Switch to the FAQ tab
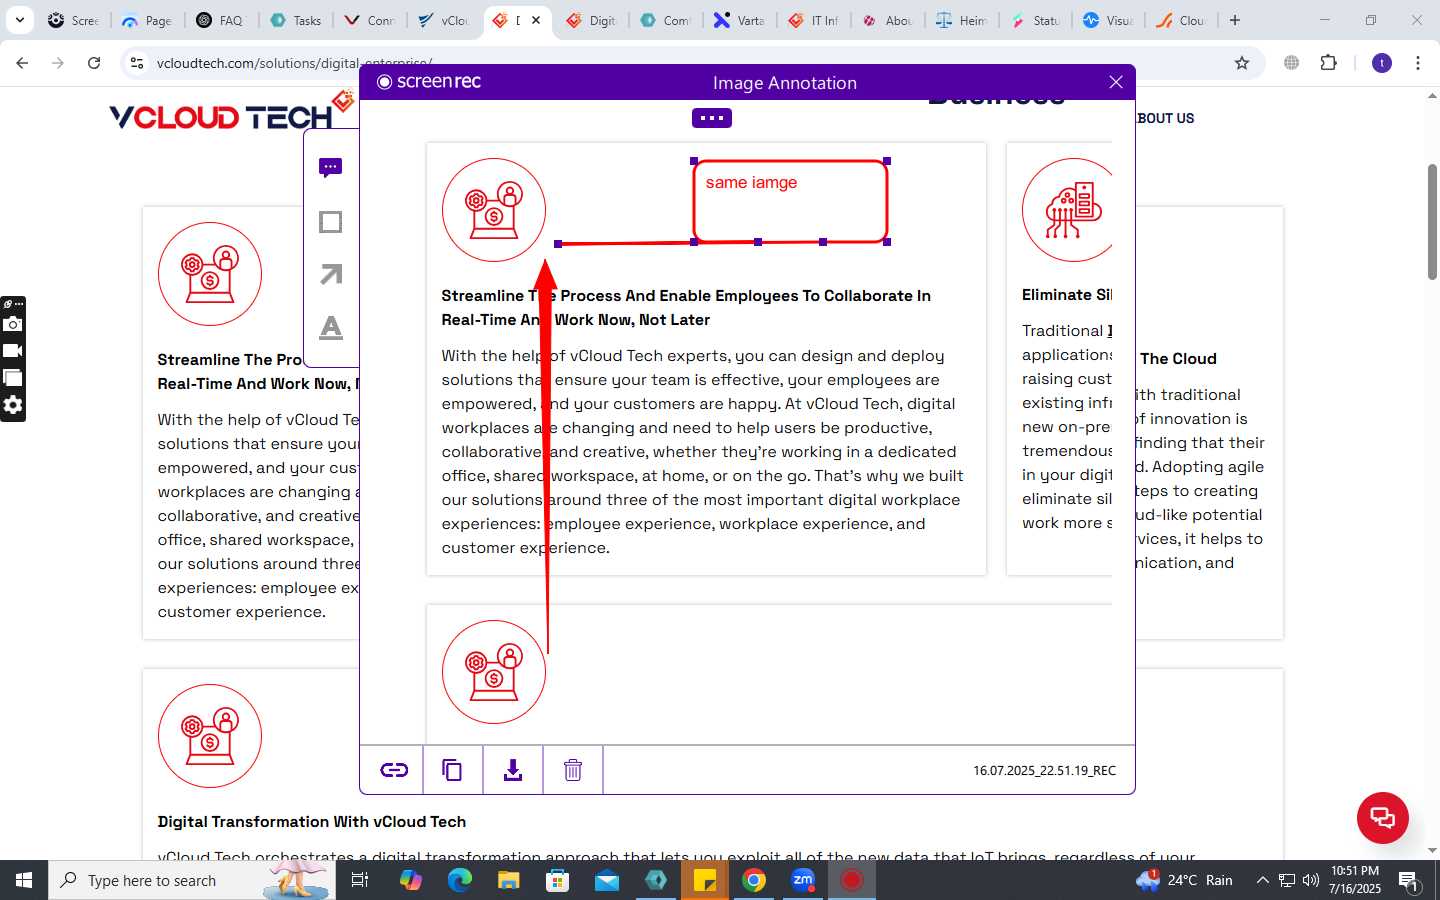The height and width of the screenshot is (900, 1440). [x=221, y=20]
